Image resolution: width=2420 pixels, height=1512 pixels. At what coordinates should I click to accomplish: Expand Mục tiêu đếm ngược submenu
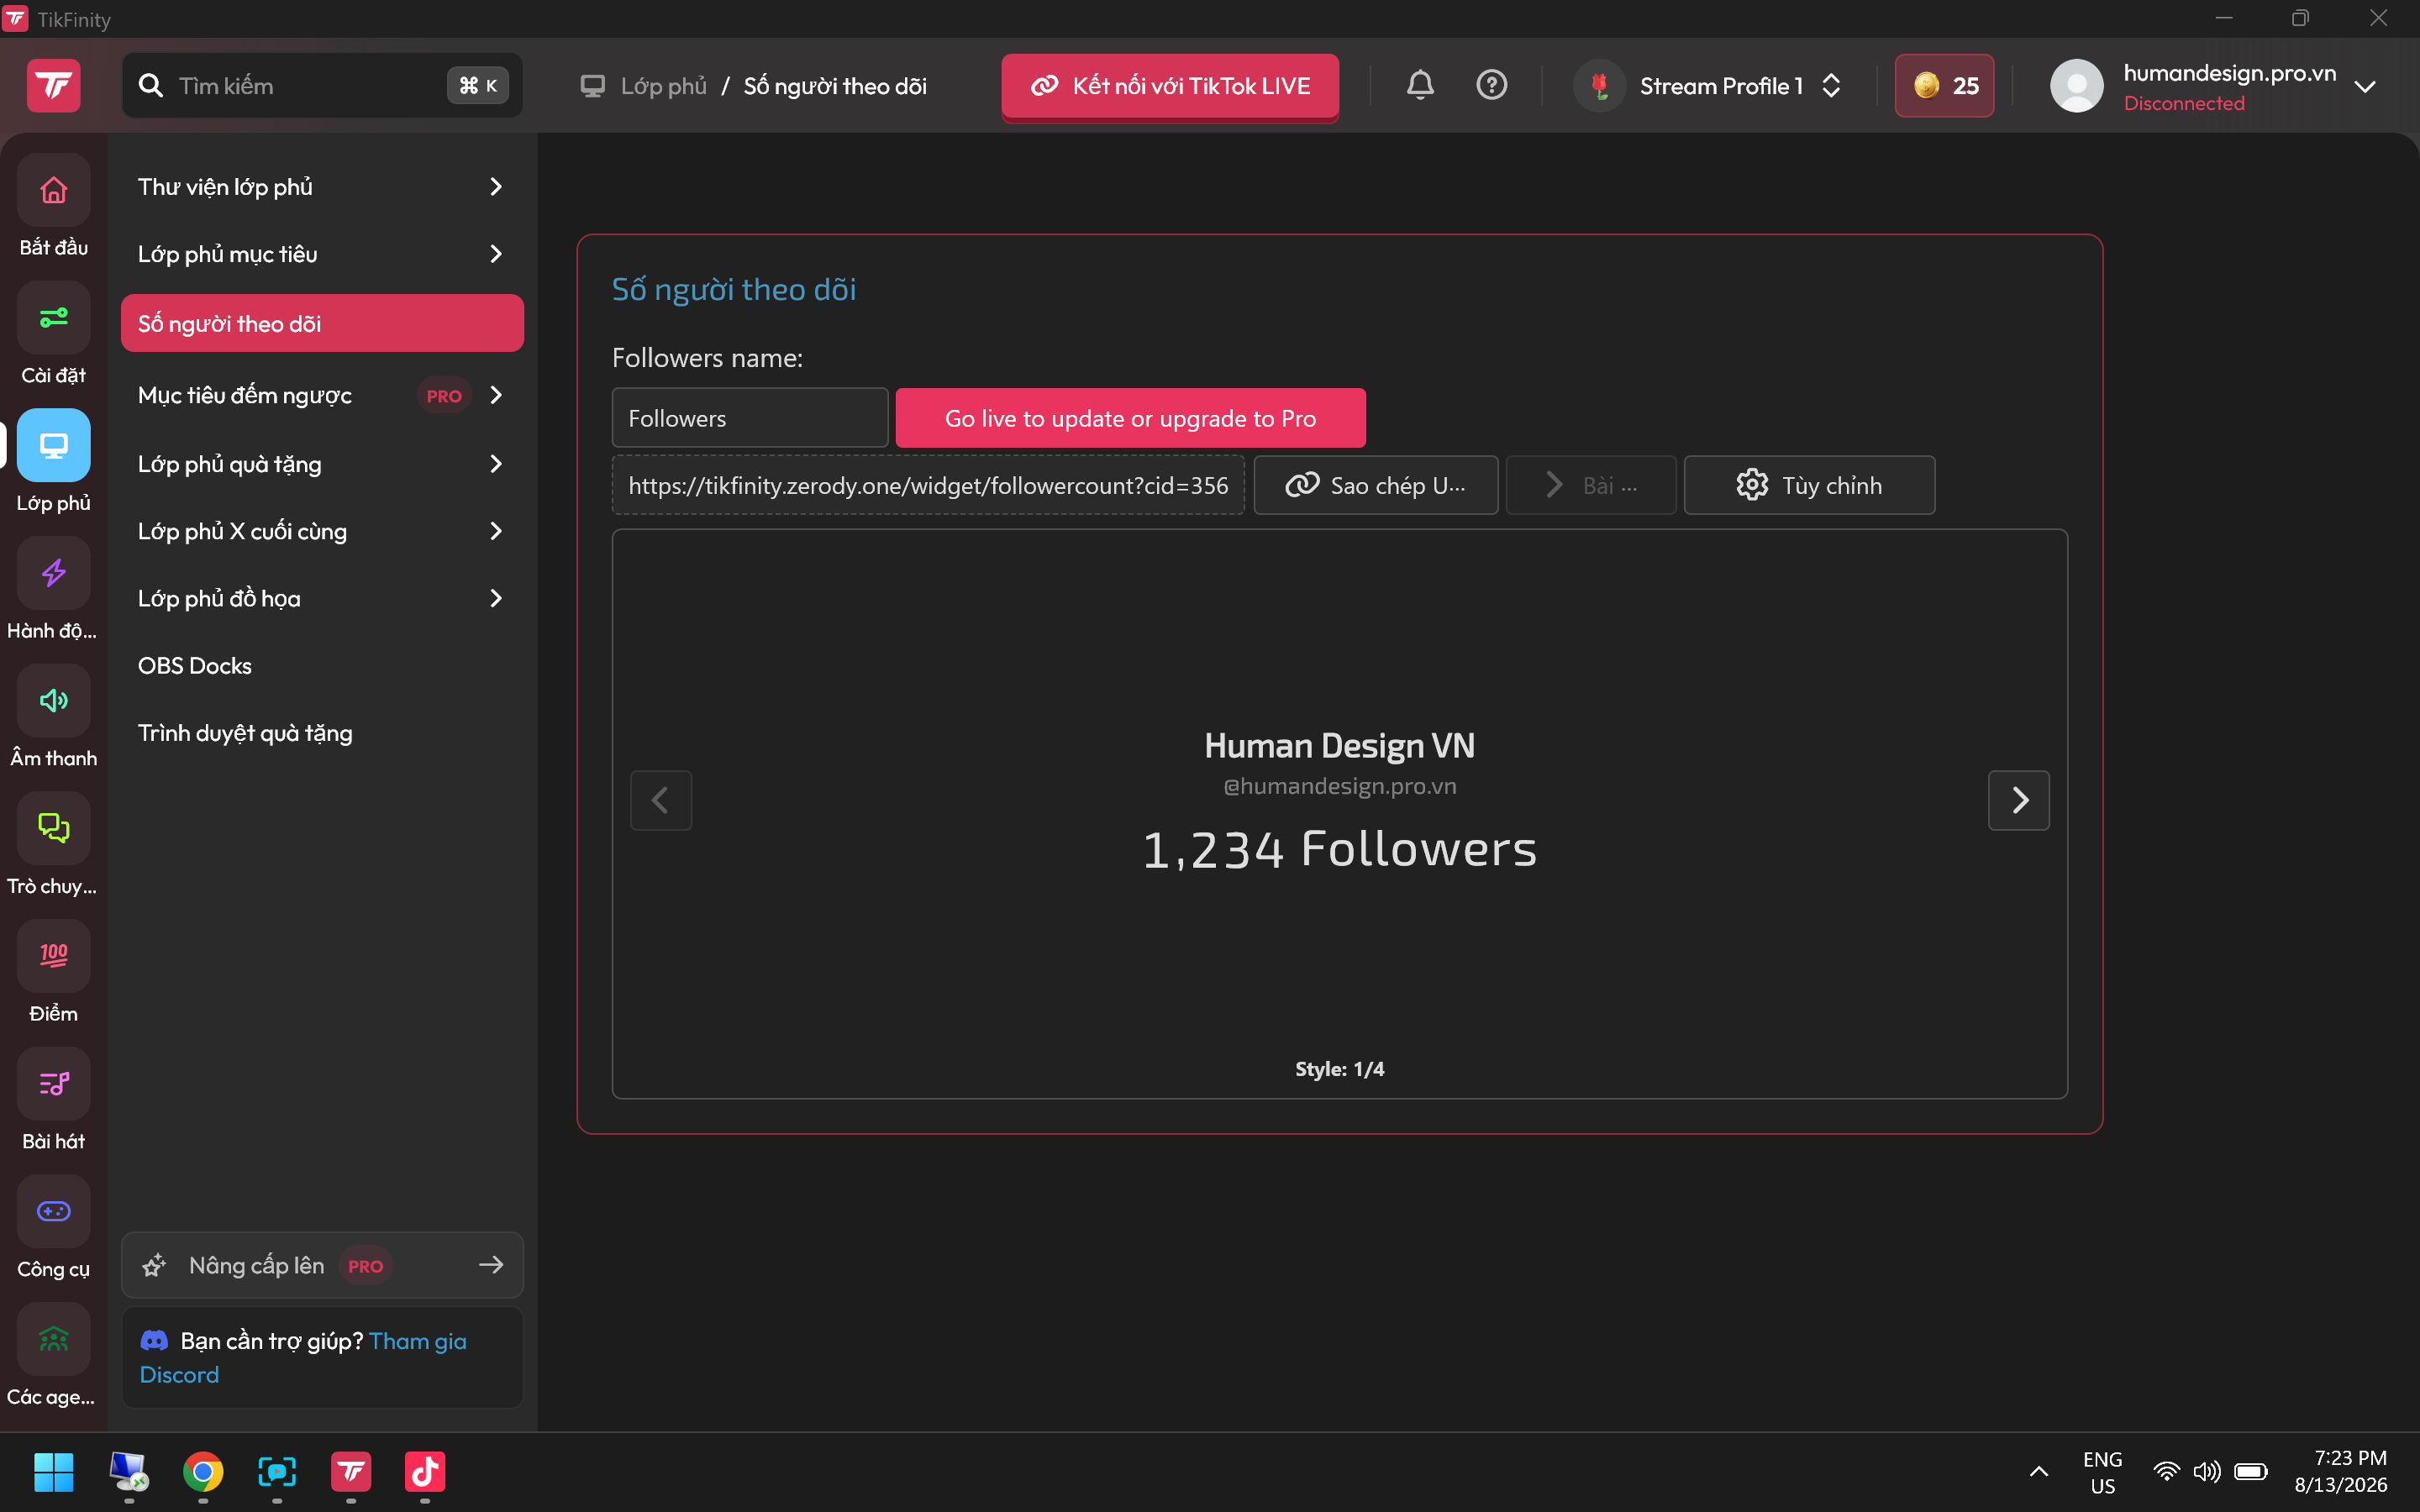coord(496,395)
